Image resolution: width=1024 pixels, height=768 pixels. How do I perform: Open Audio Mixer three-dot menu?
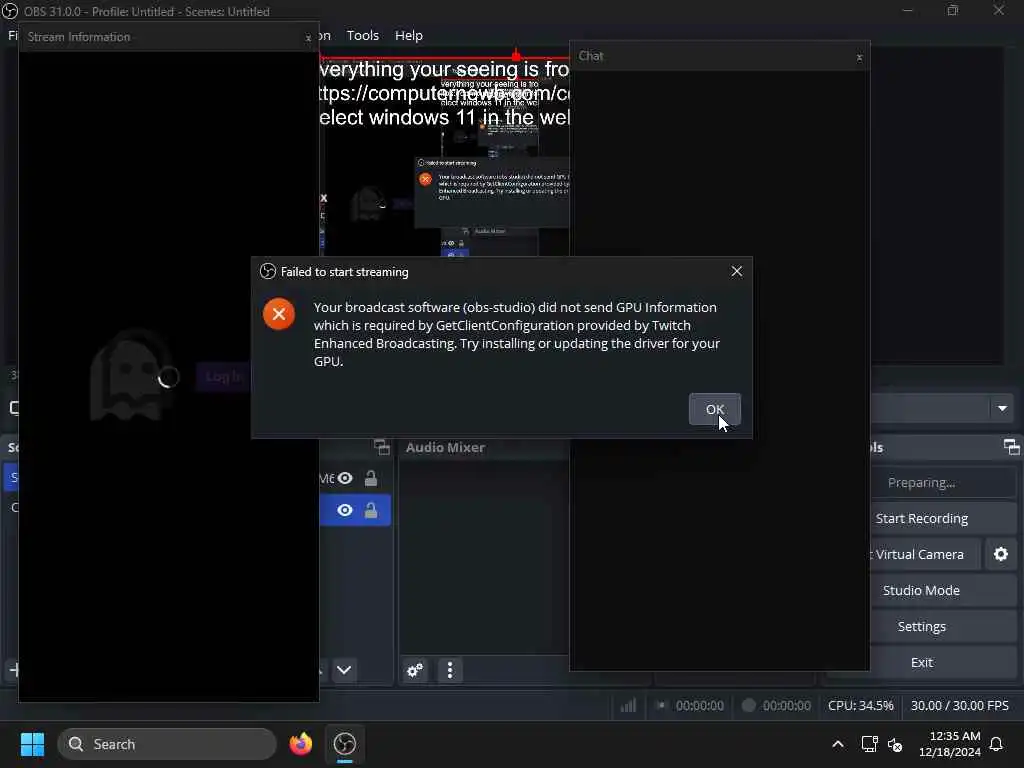click(x=449, y=670)
